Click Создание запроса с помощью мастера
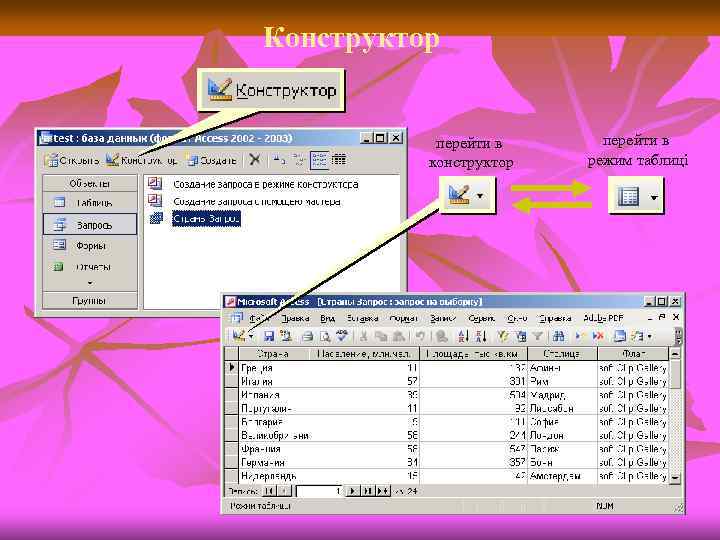 [257, 201]
